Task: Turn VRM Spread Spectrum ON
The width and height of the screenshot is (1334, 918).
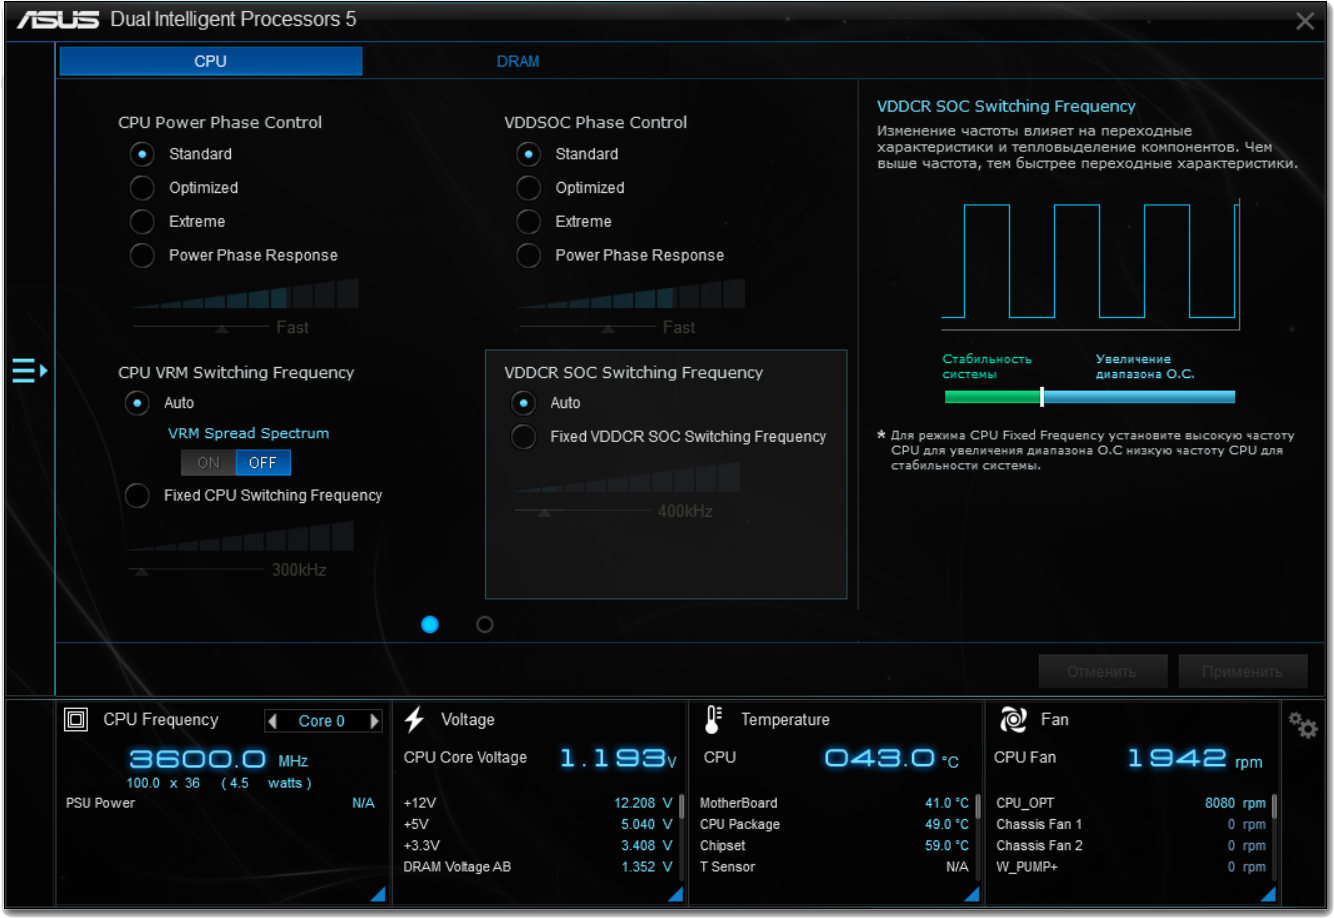Action: [x=208, y=463]
